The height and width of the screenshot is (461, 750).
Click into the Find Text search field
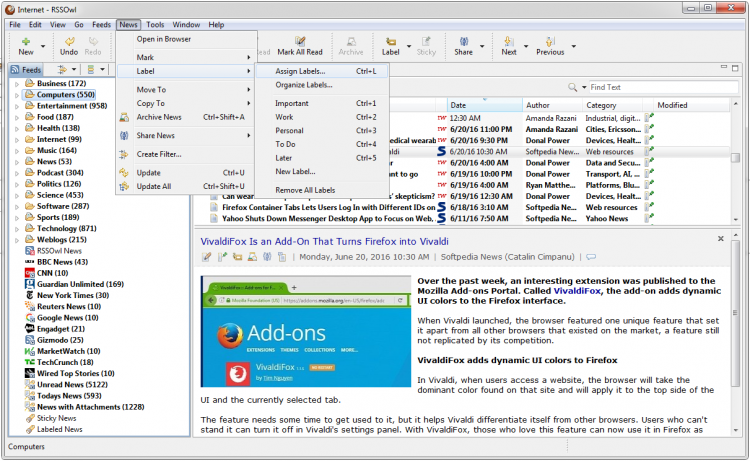pyautogui.click(x=663, y=87)
